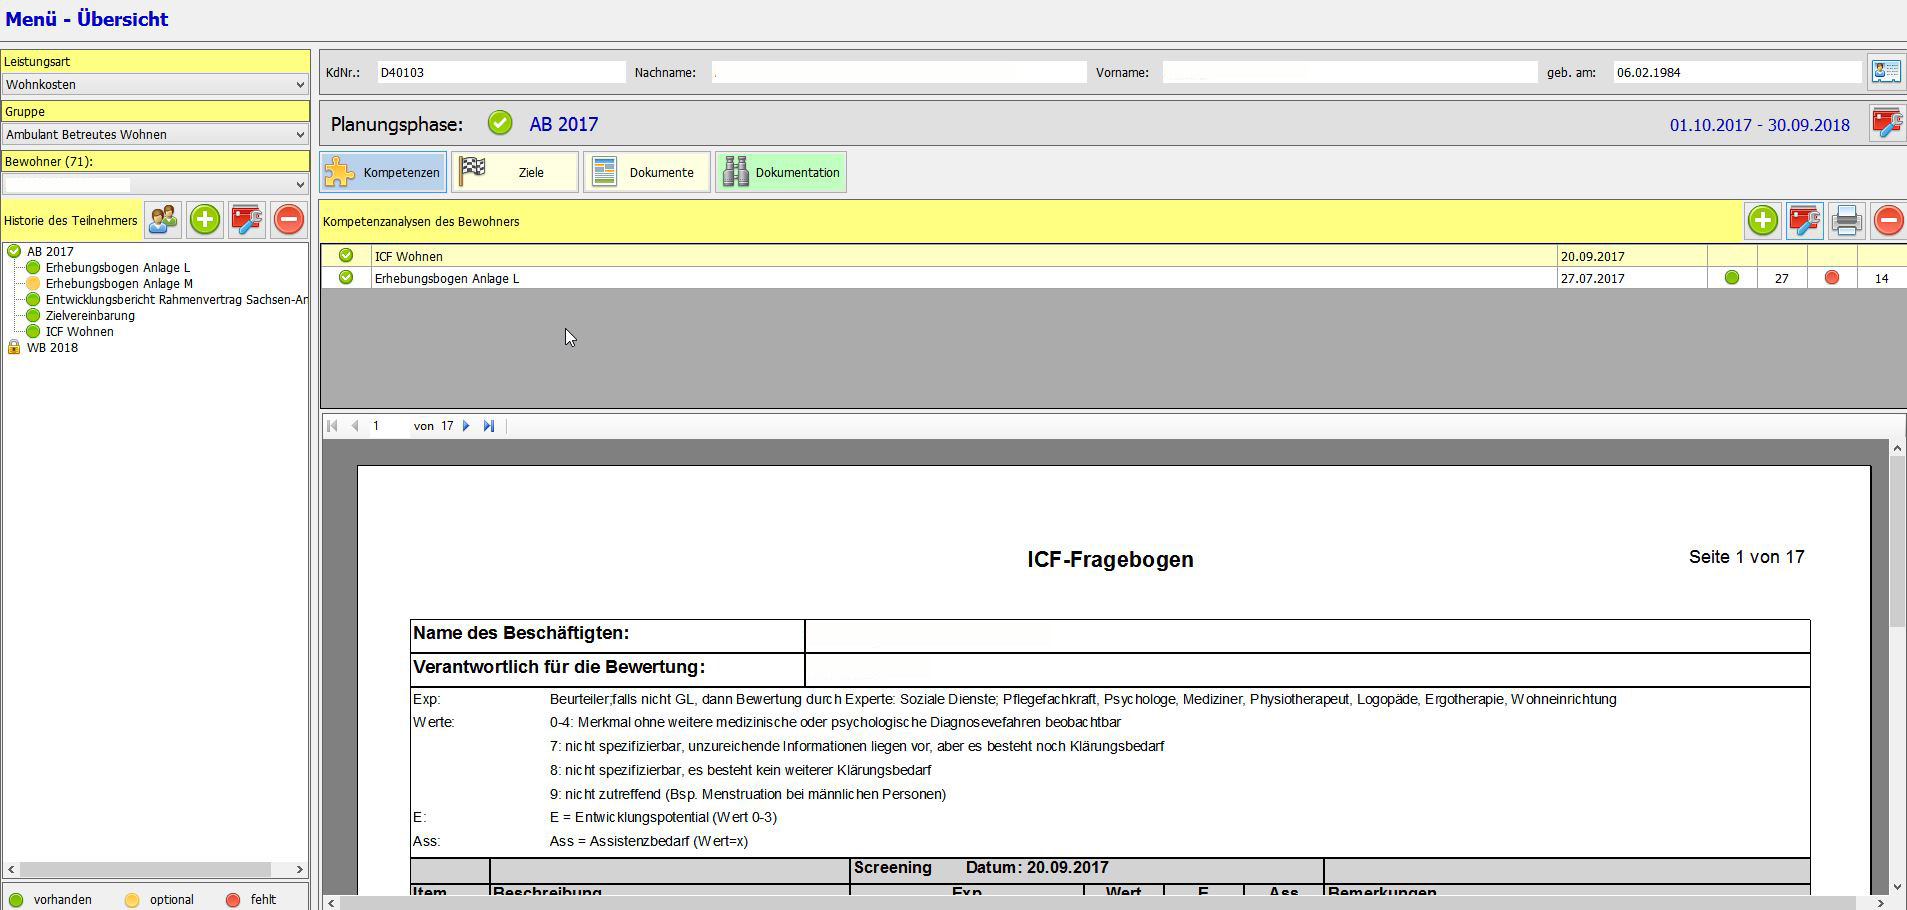
Task: Open the participant persons icon in Historie toolbar
Action: (x=163, y=220)
